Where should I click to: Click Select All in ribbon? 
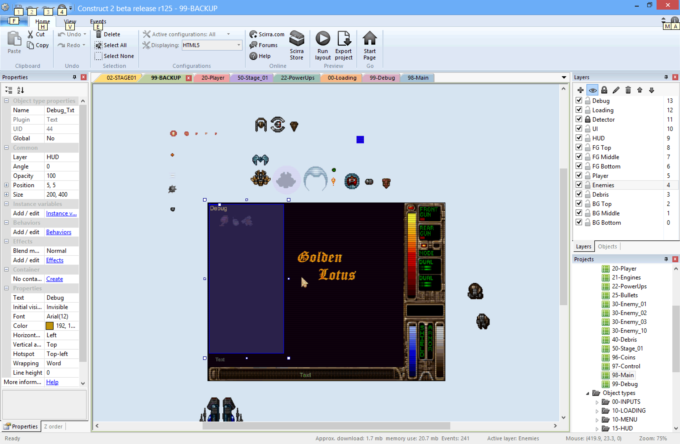tap(111, 45)
